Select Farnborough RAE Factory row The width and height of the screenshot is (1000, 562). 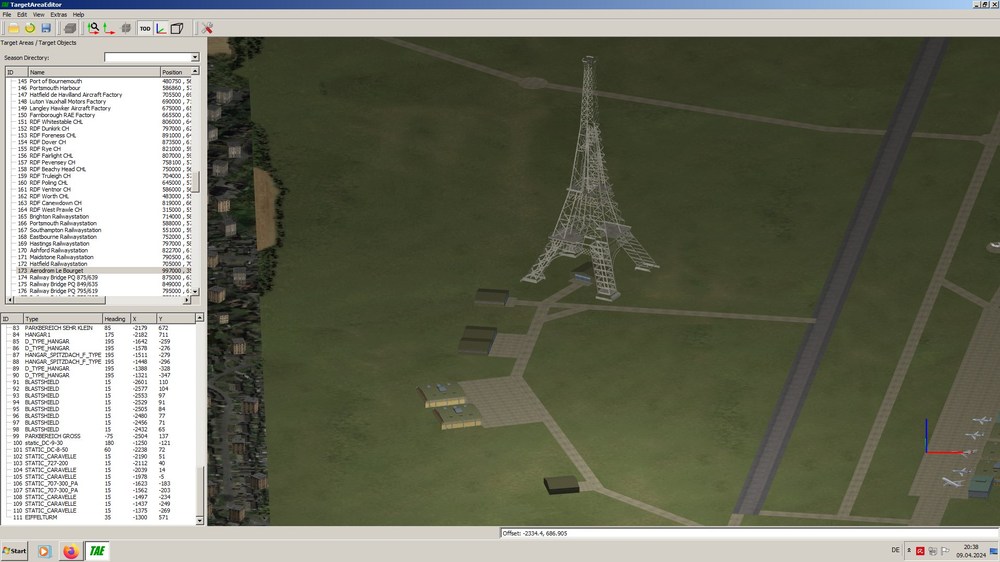coord(98,115)
